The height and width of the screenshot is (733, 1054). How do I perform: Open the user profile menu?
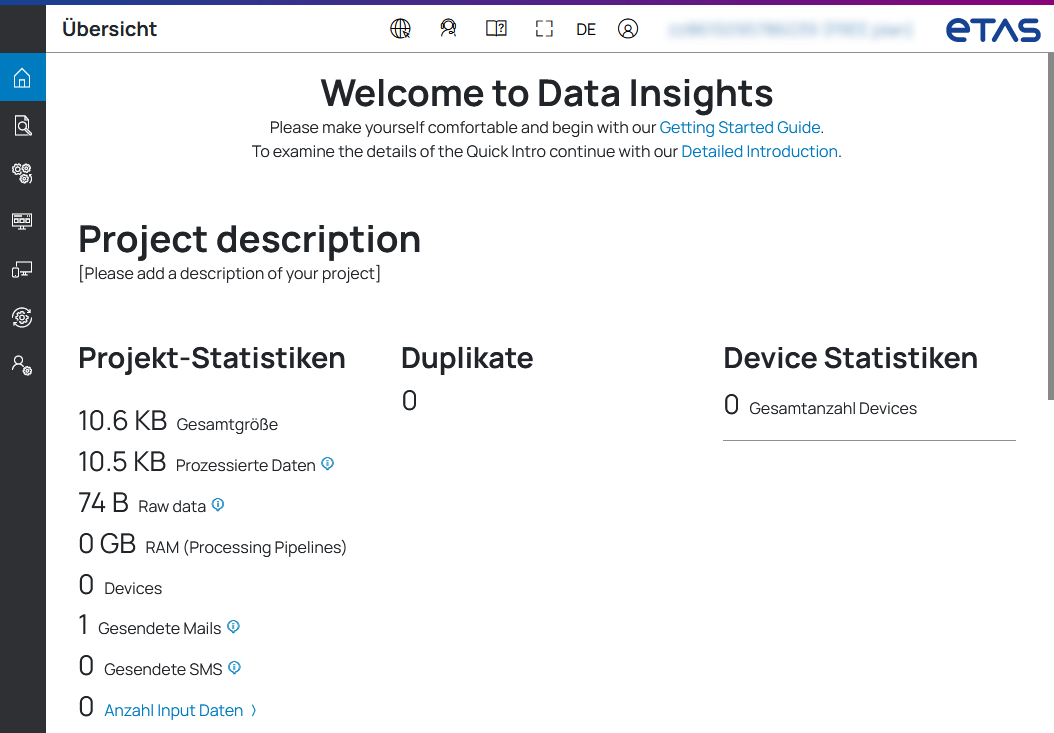click(628, 29)
